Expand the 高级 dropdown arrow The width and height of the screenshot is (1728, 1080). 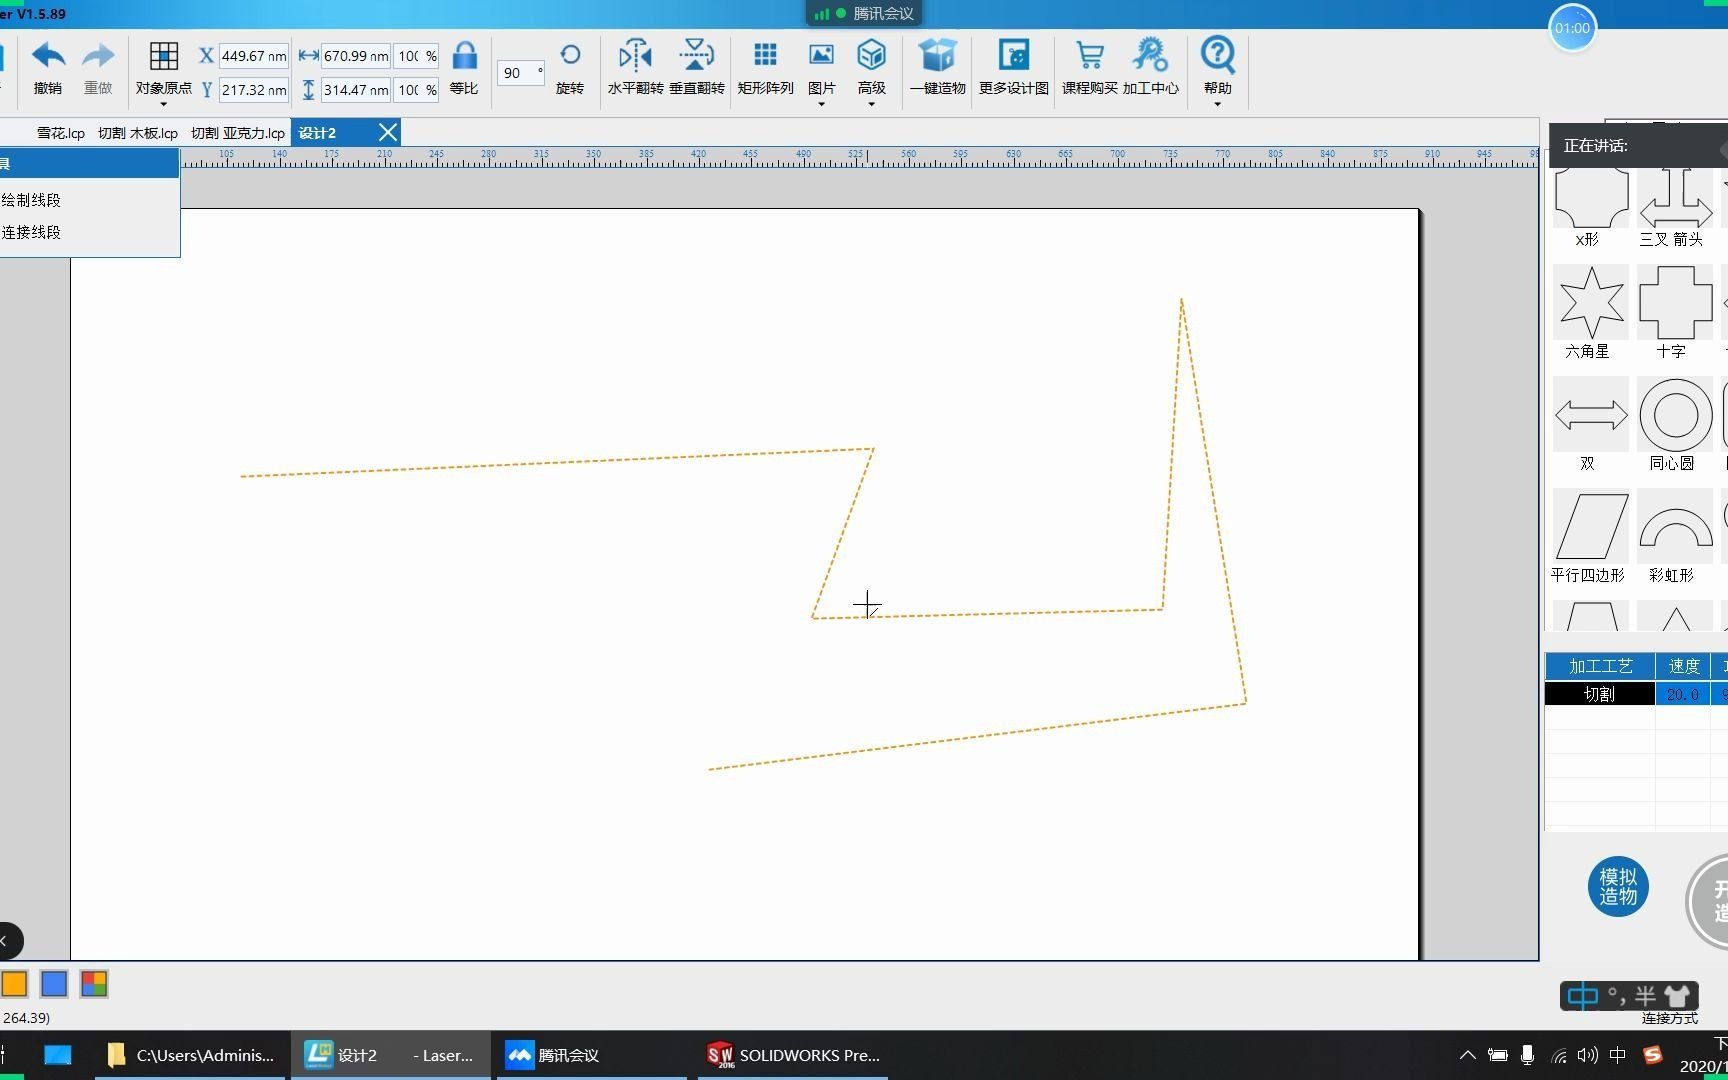pos(872,104)
